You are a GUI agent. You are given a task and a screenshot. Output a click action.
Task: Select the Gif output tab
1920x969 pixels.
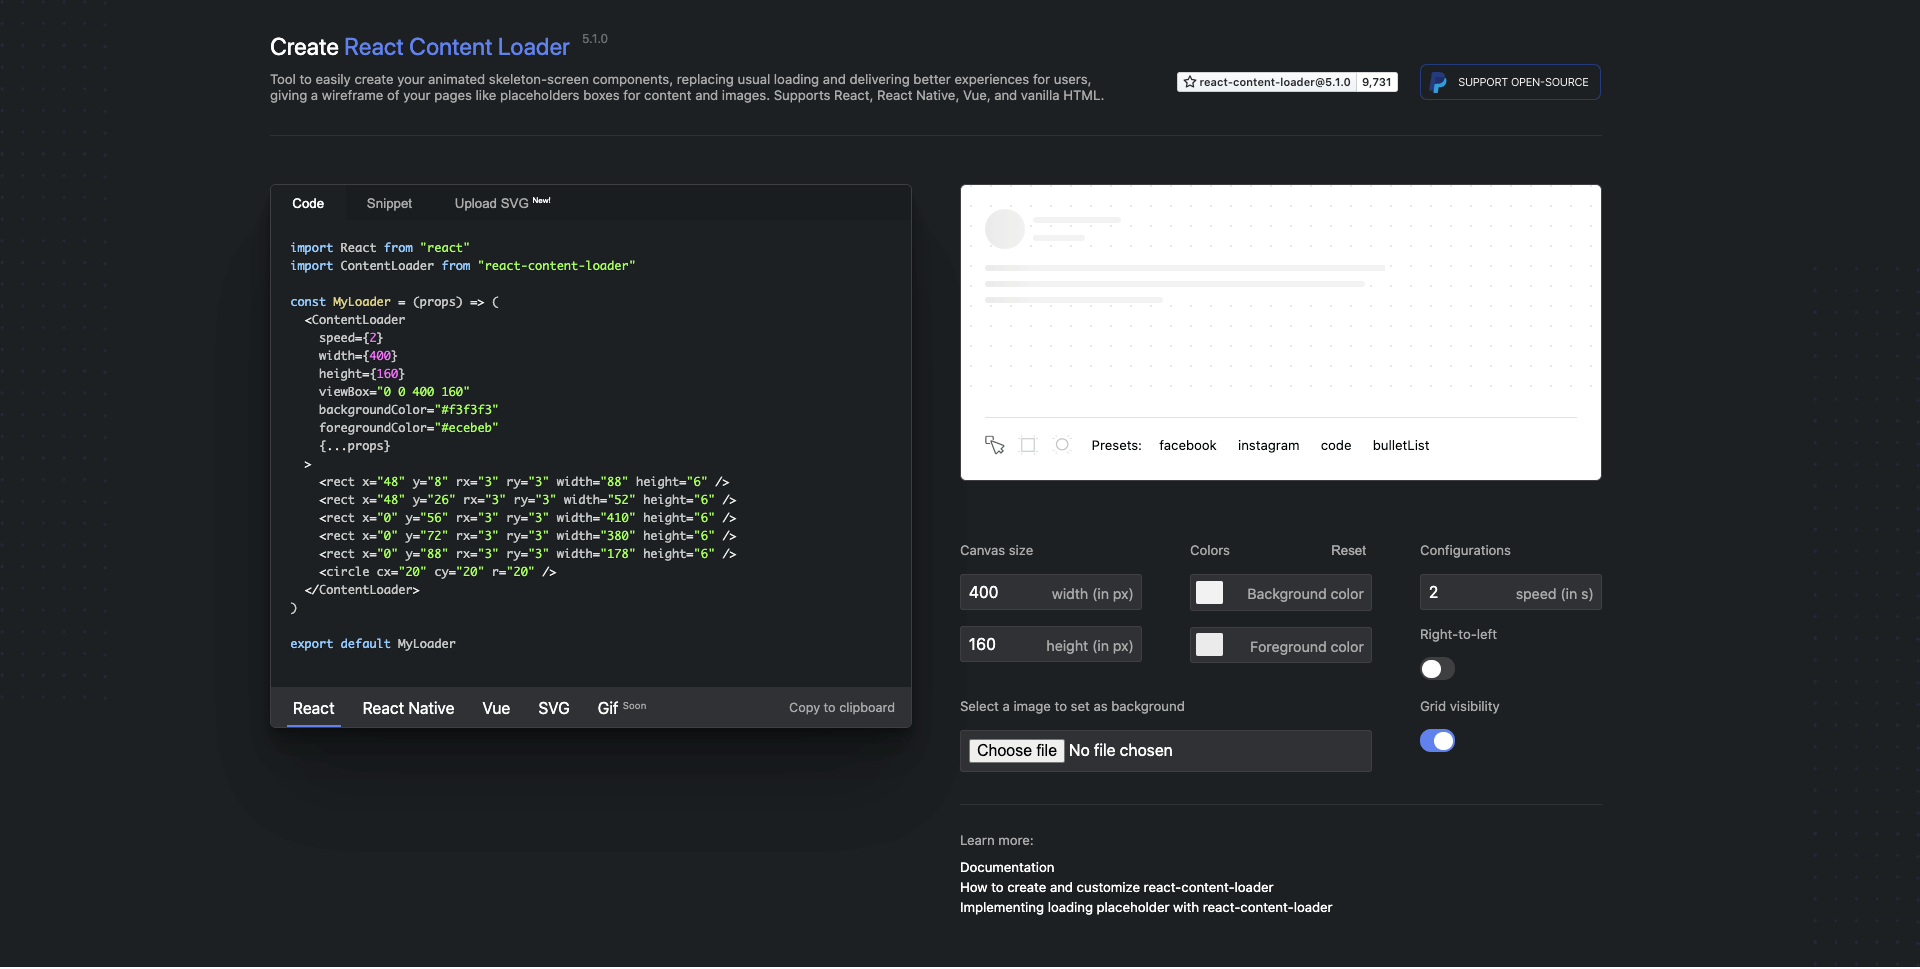pyautogui.click(x=621, y=708)
